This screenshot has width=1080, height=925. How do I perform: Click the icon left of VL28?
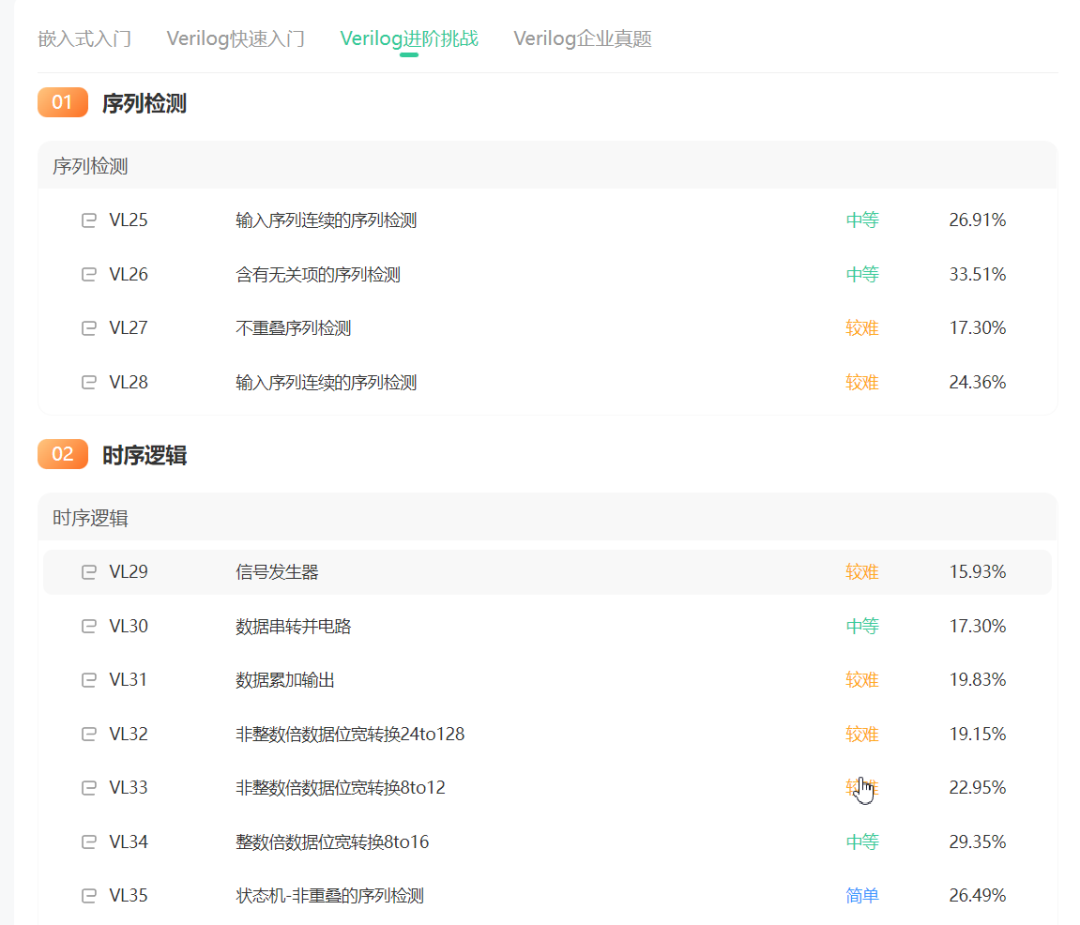(x=89, y=382)
